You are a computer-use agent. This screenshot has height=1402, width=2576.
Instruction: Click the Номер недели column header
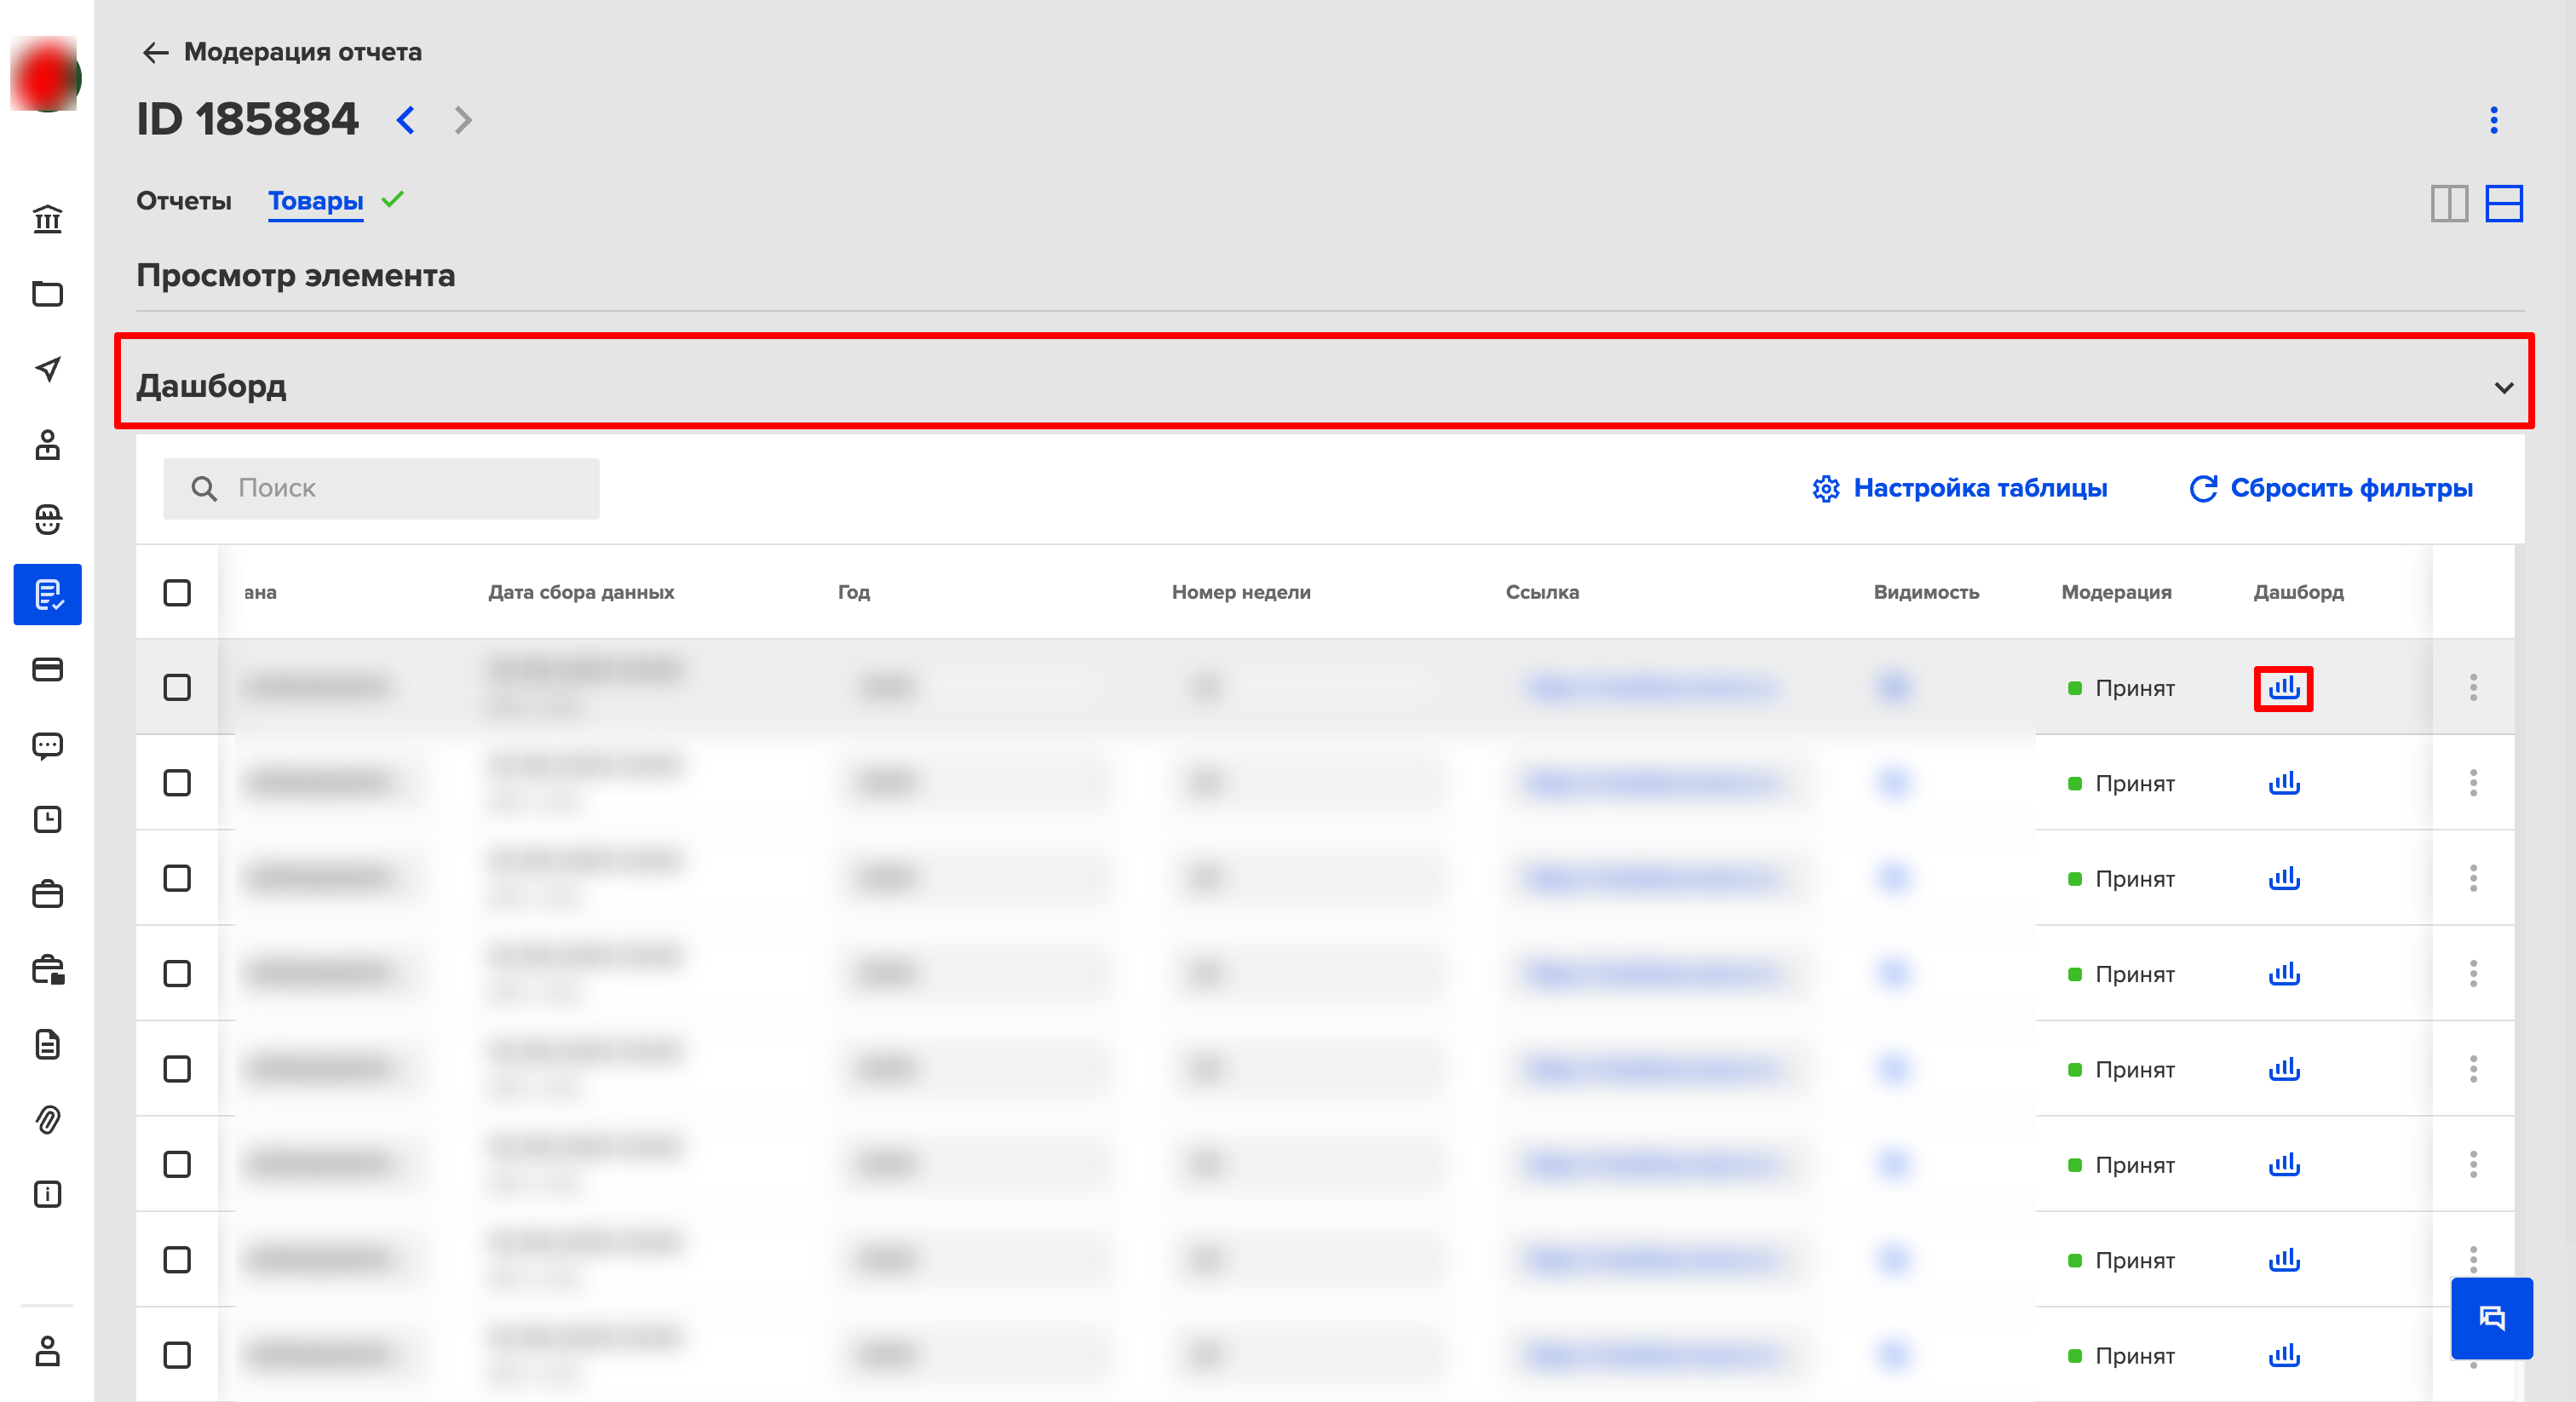[x=1241, y=592]
